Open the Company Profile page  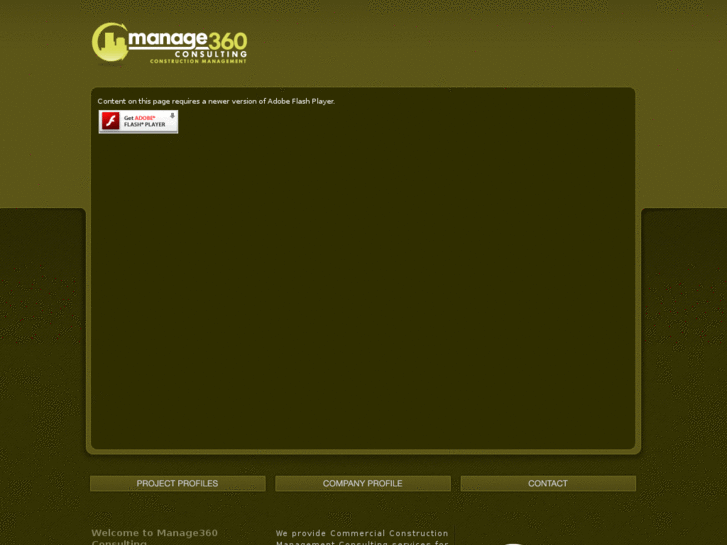tap(363, 483)
